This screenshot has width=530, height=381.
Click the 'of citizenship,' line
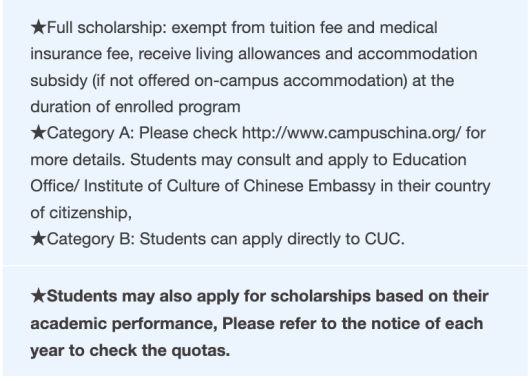click(x=81, y=213)
